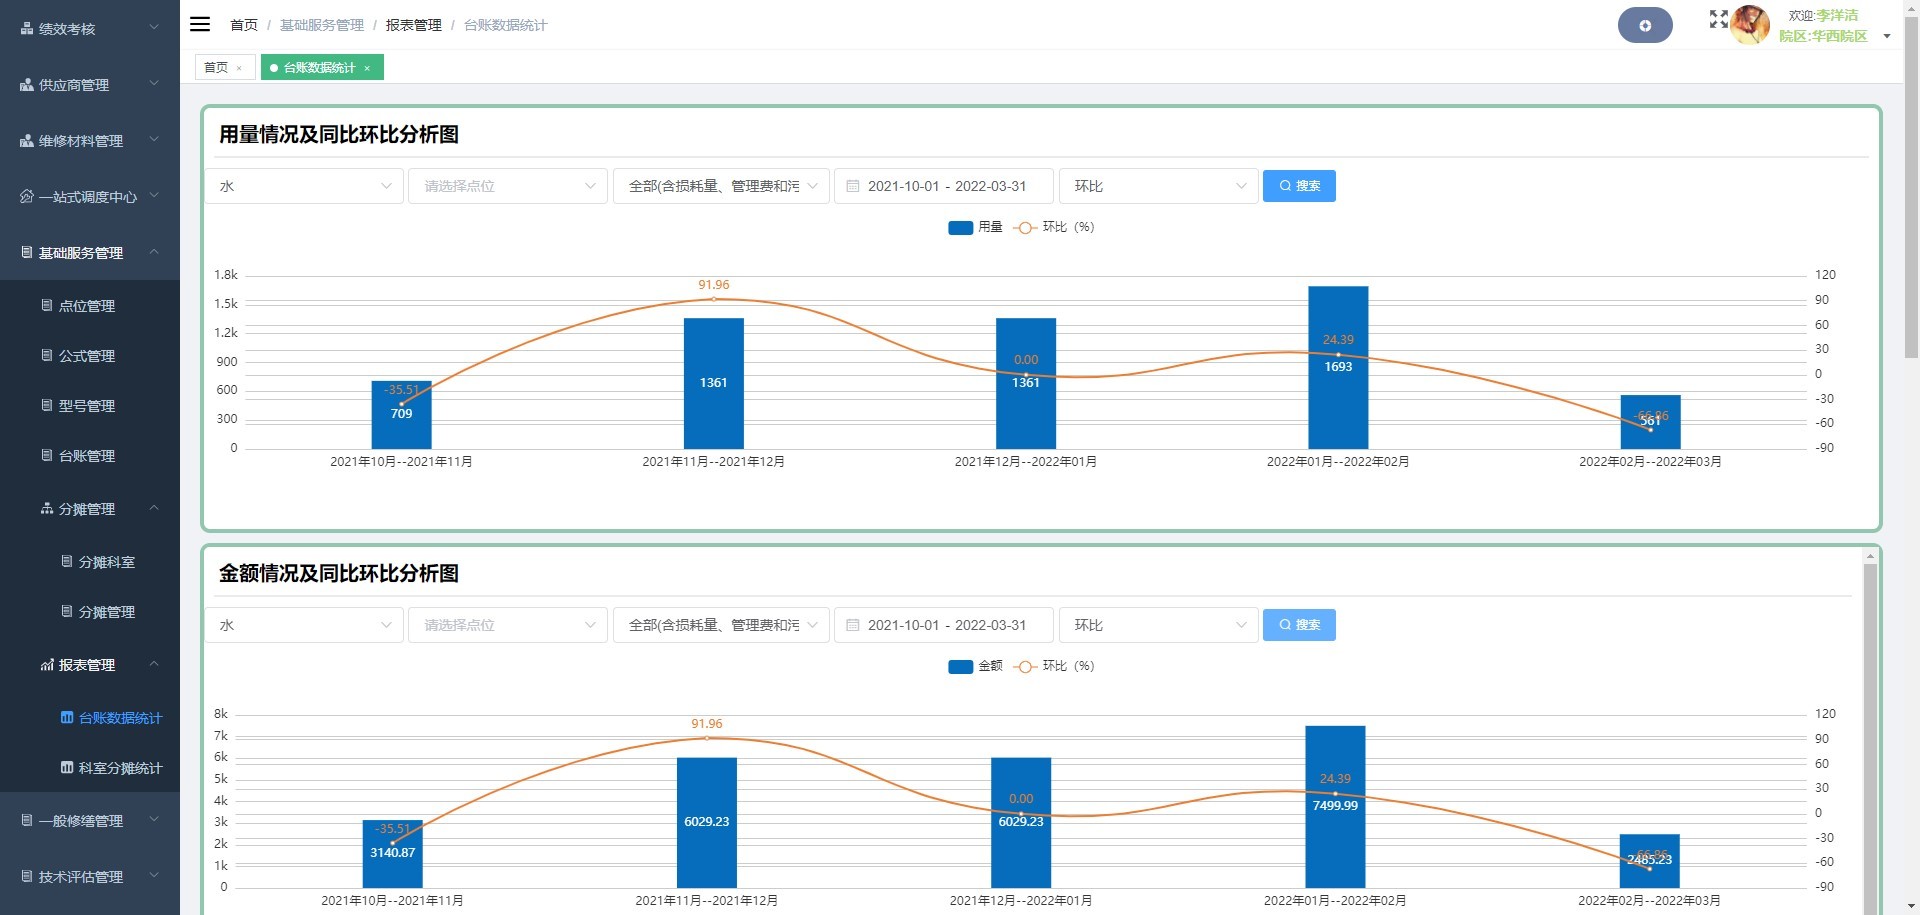The width and height of the screenshot is (1920, 915).
Task: Click line point labeled 91.96 in usage chart
Action: tap(713, 298)
